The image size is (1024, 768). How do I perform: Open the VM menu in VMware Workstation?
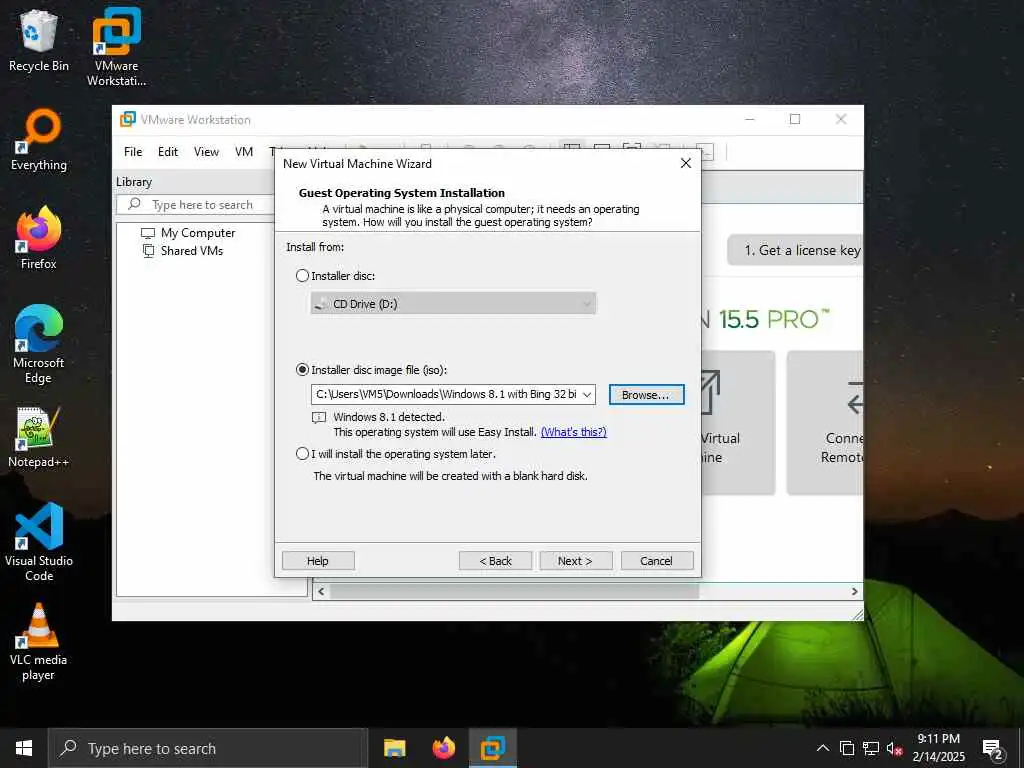coord(244,152)
